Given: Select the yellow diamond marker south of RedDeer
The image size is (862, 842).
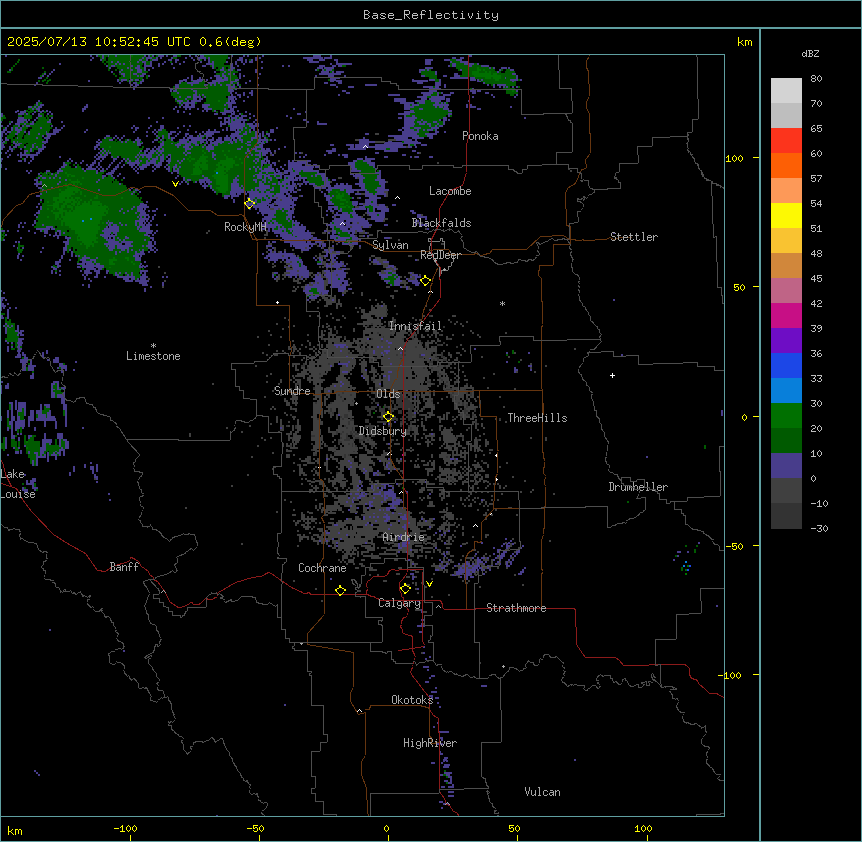Looking at the screenshot, I should 426,281.
